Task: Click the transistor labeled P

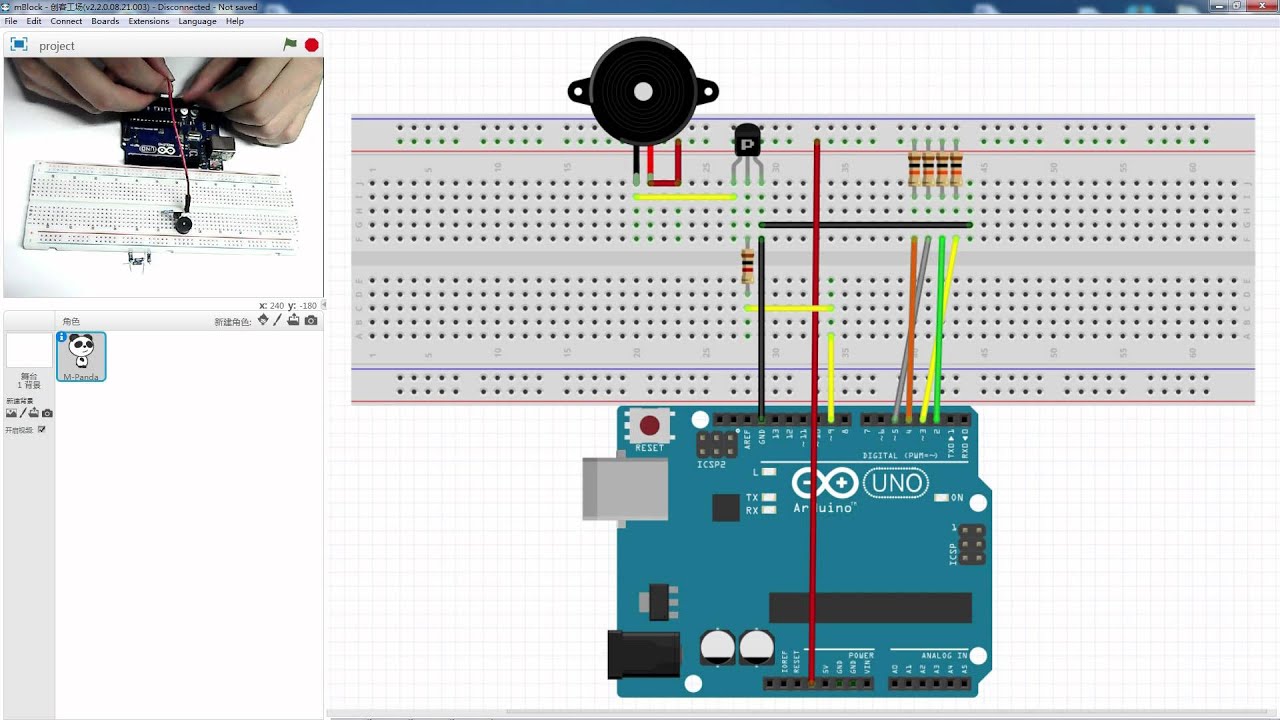Action: click(x=747, y=142)
